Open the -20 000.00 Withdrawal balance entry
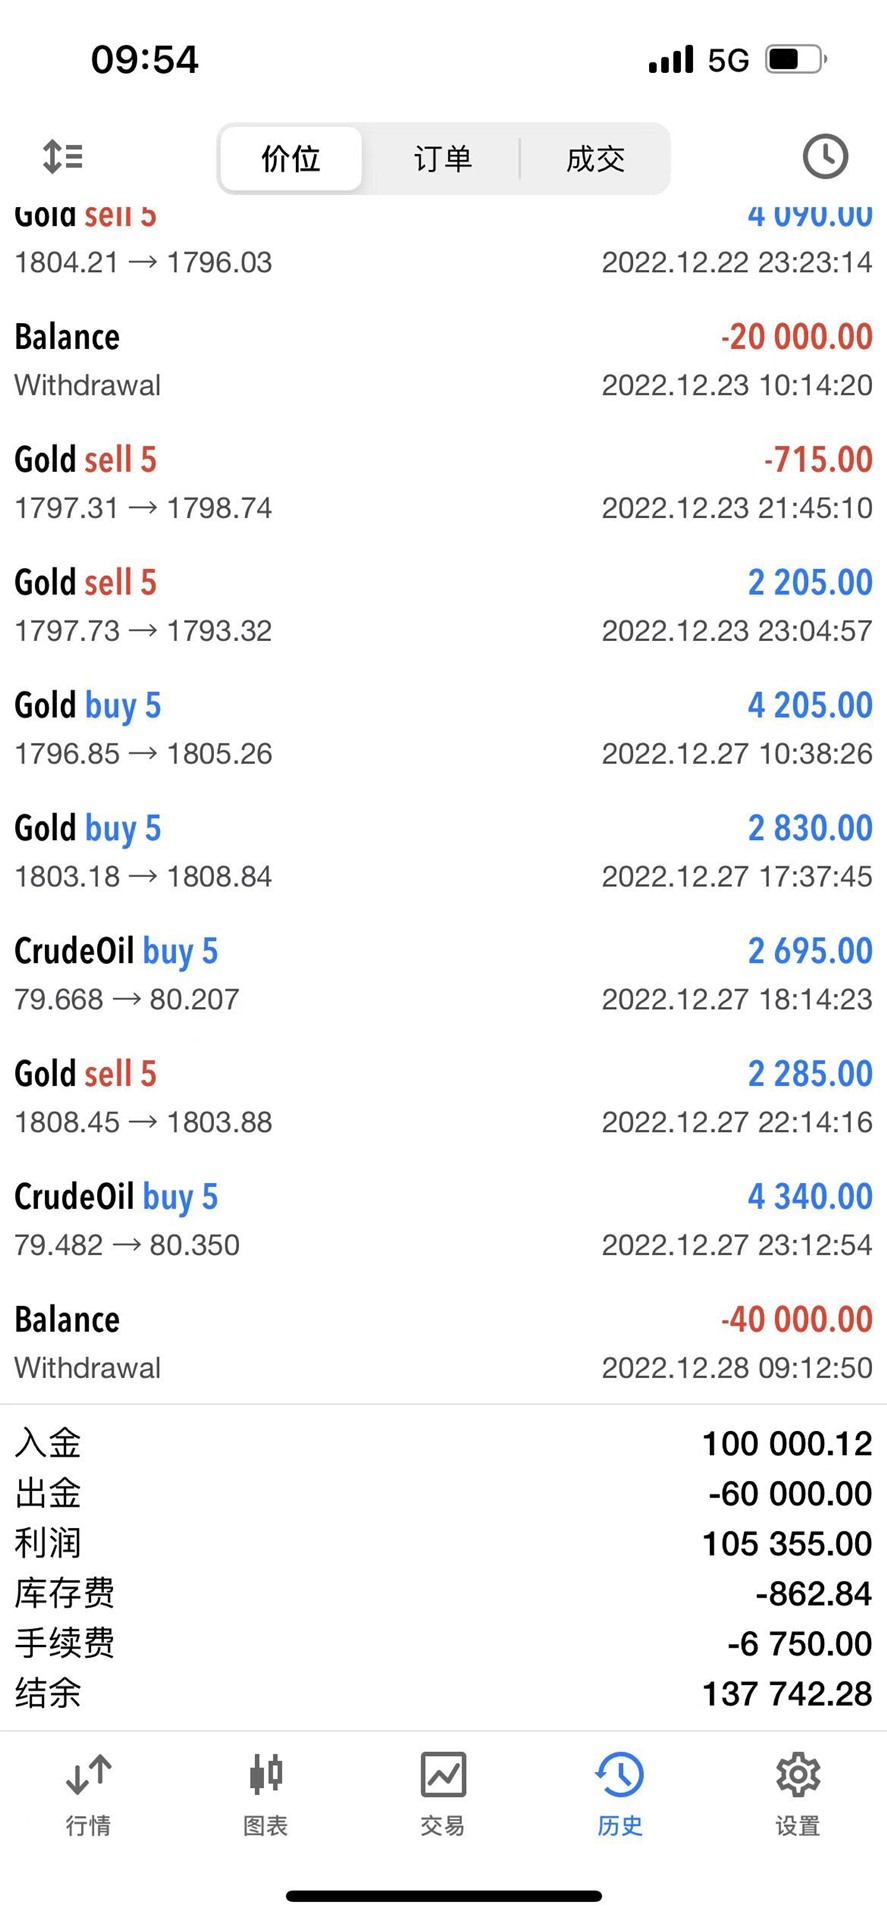 (x=443, y=360)
